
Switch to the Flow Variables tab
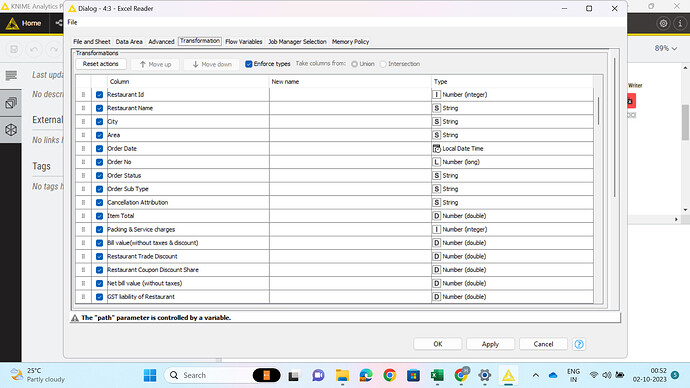244,42
